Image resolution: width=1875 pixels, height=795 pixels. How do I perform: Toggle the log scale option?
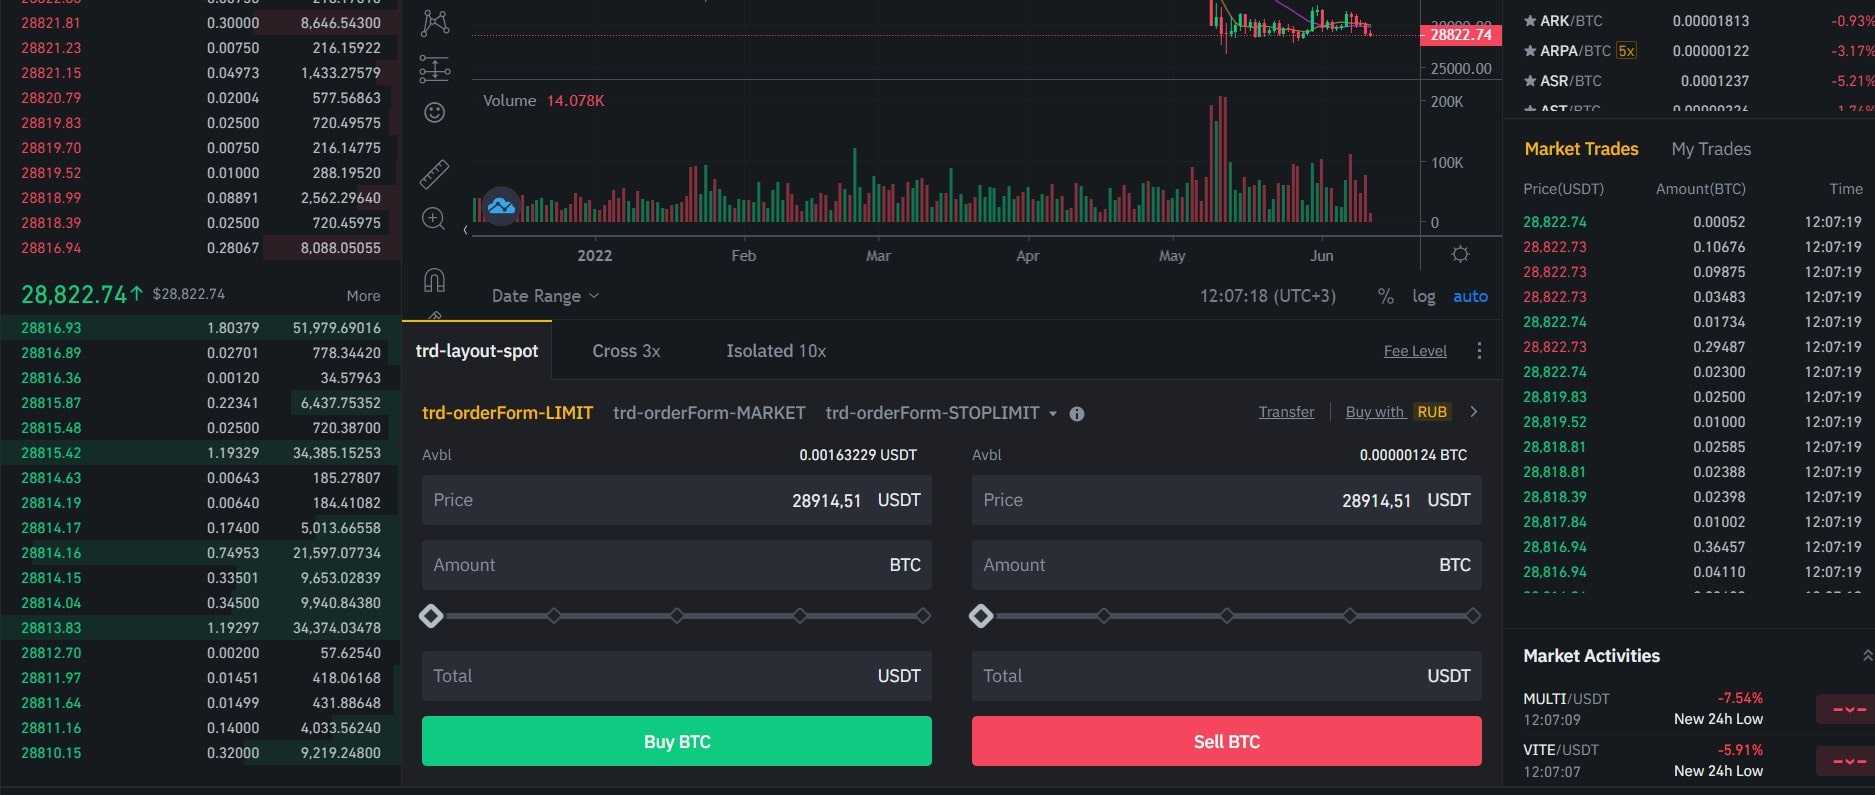point(1423,296)
